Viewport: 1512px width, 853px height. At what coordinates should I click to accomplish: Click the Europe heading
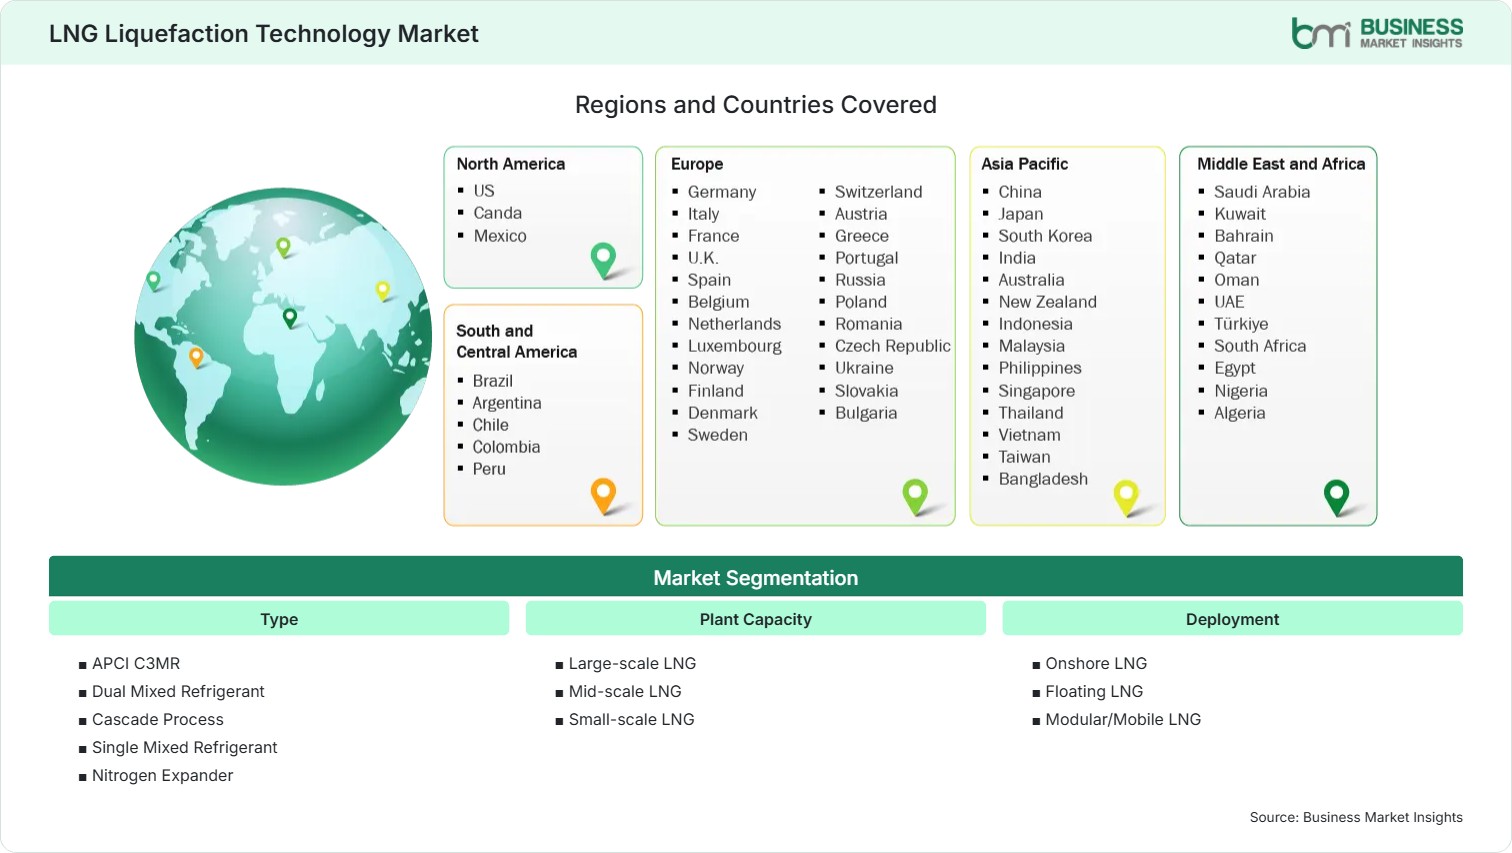697,164
